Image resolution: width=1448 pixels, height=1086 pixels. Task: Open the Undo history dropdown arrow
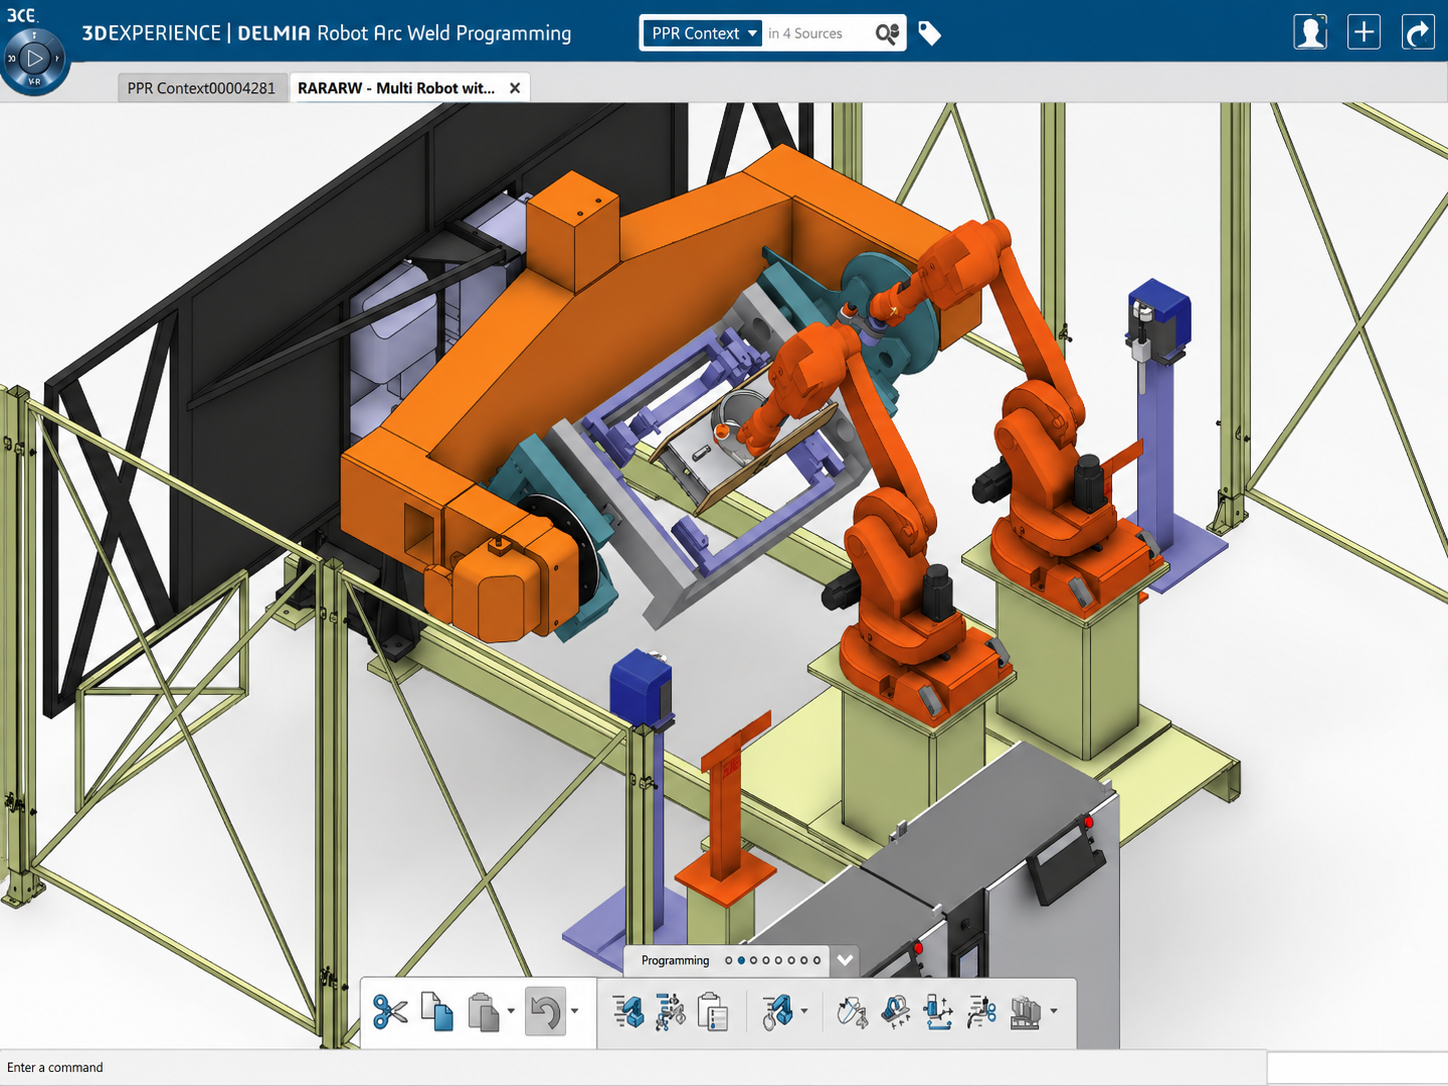pos(575,1012)
